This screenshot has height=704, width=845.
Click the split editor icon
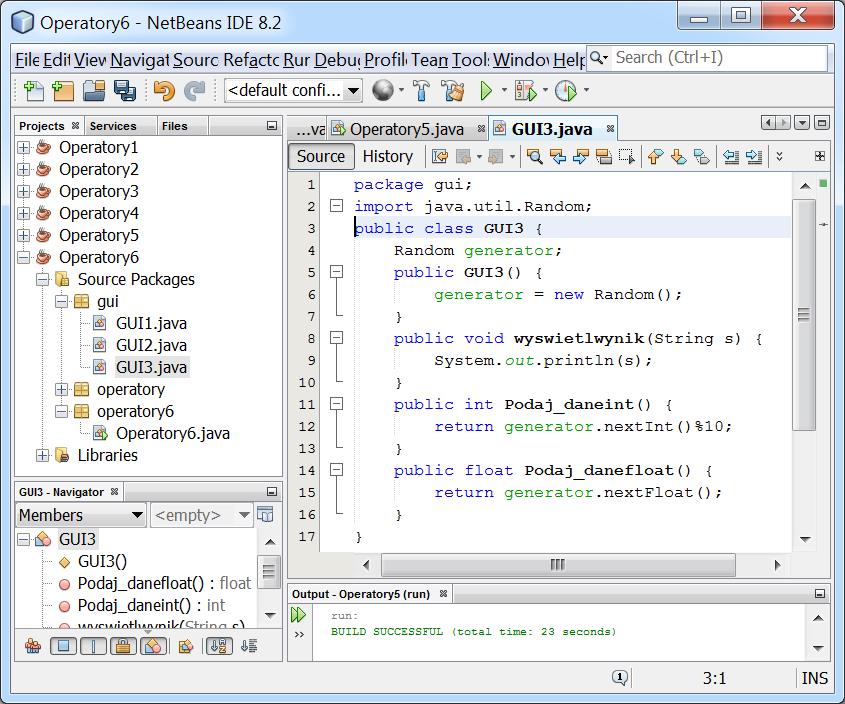(820, 156)
